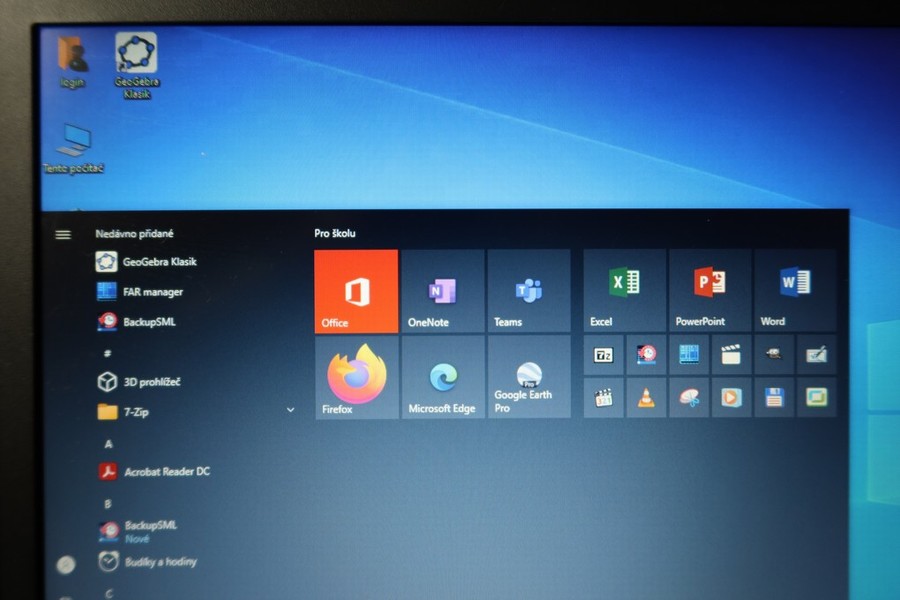Select the Tento počítač desktop icon

coord(73,148)
